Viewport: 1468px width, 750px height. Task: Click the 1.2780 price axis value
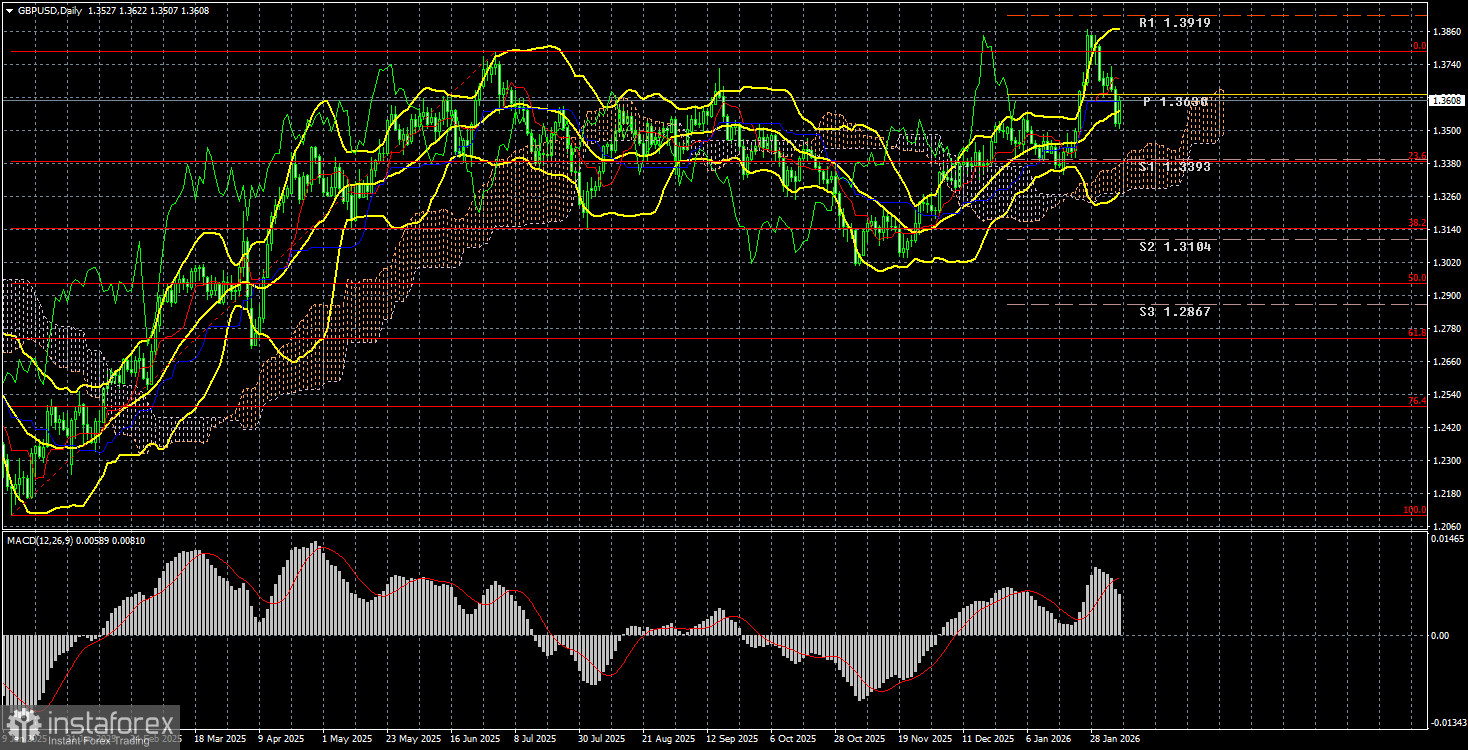tap(1446, 329)
